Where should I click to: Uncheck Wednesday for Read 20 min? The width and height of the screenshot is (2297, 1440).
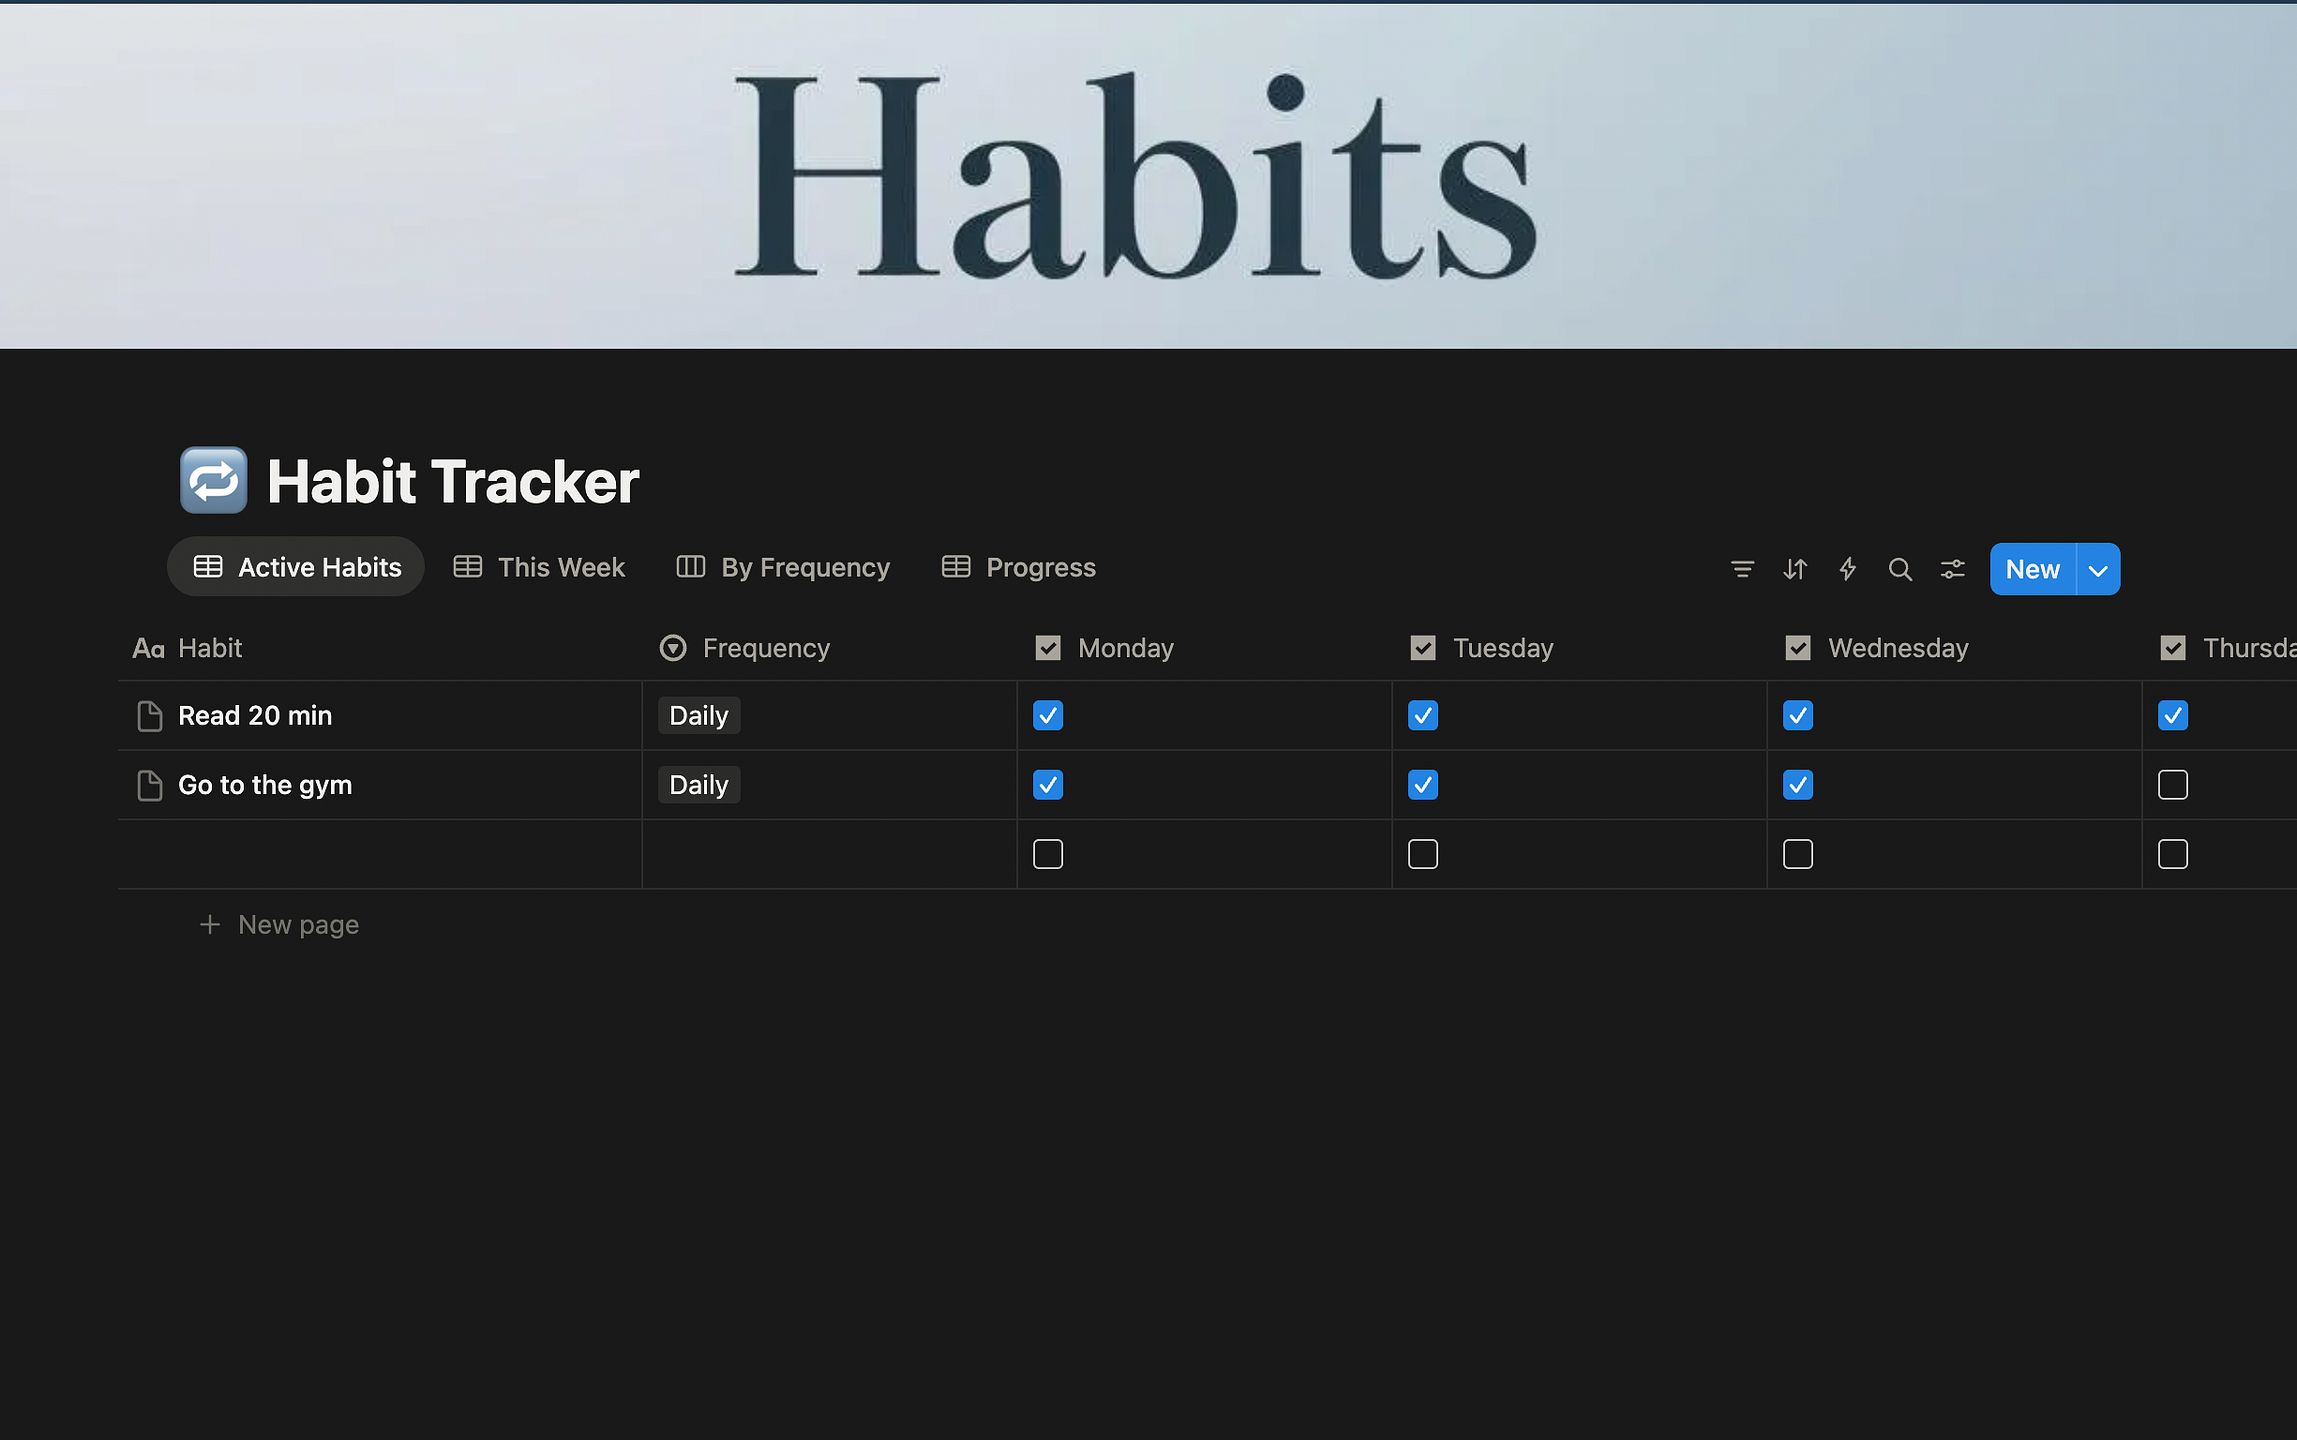(1798, 716)
